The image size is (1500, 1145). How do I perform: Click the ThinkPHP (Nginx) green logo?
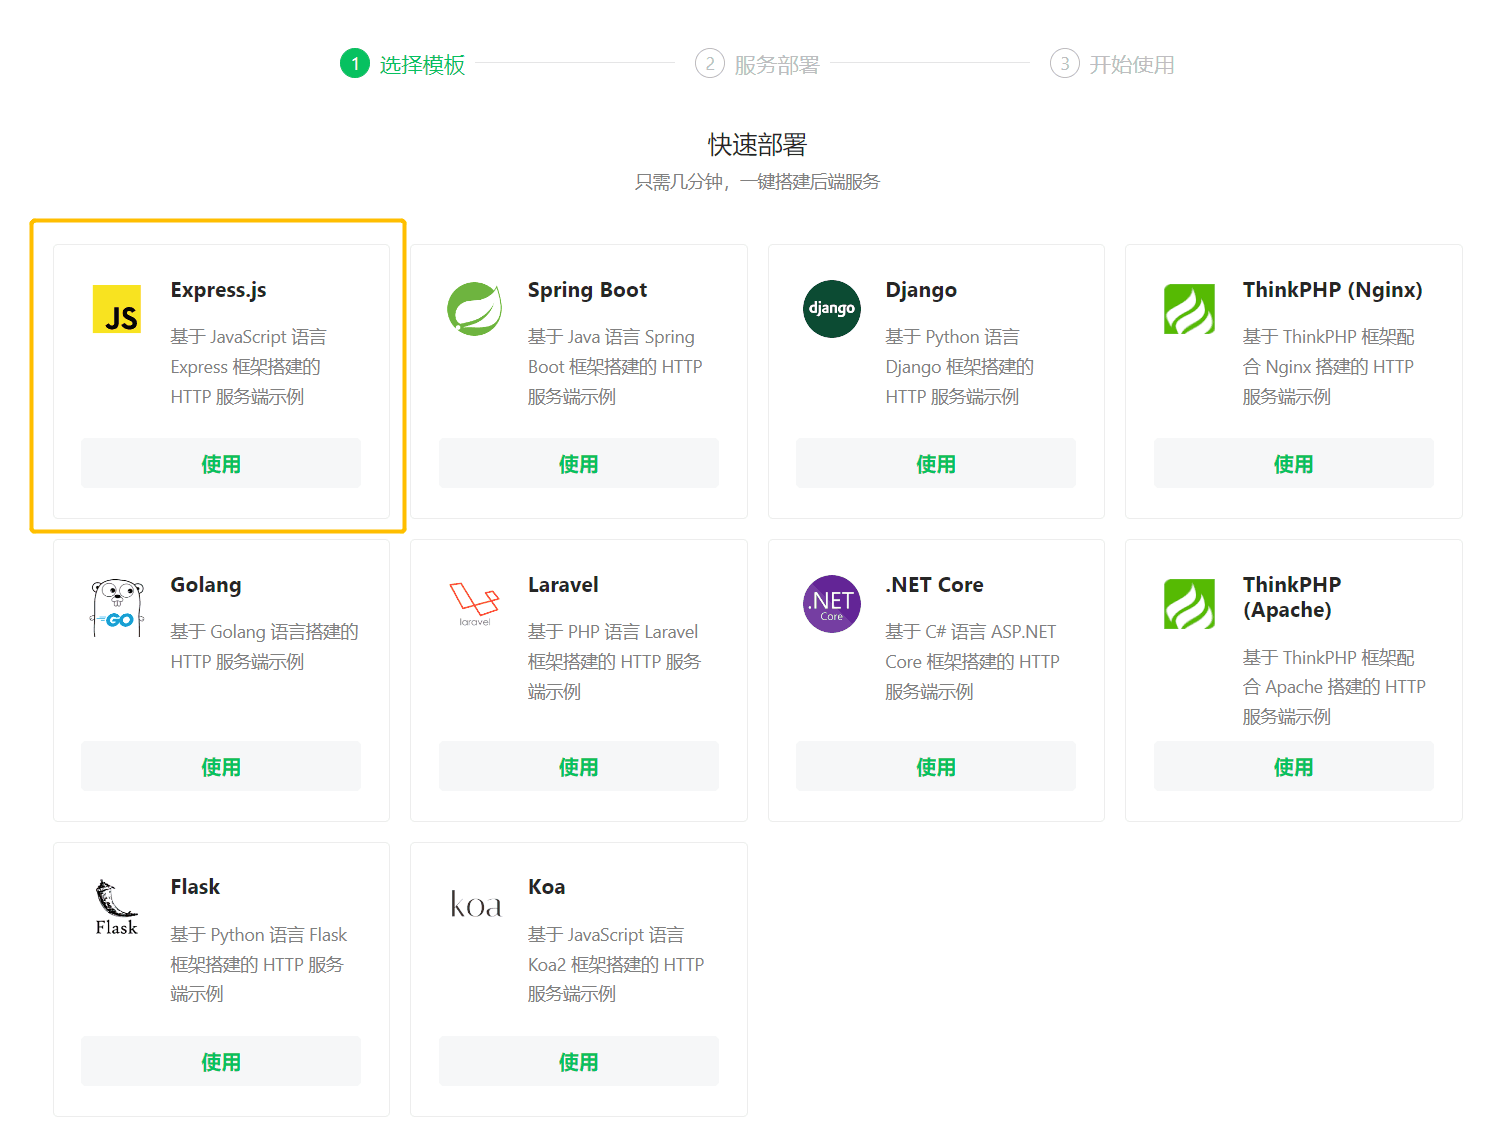pyautogui.click(x=1189, y=309)
